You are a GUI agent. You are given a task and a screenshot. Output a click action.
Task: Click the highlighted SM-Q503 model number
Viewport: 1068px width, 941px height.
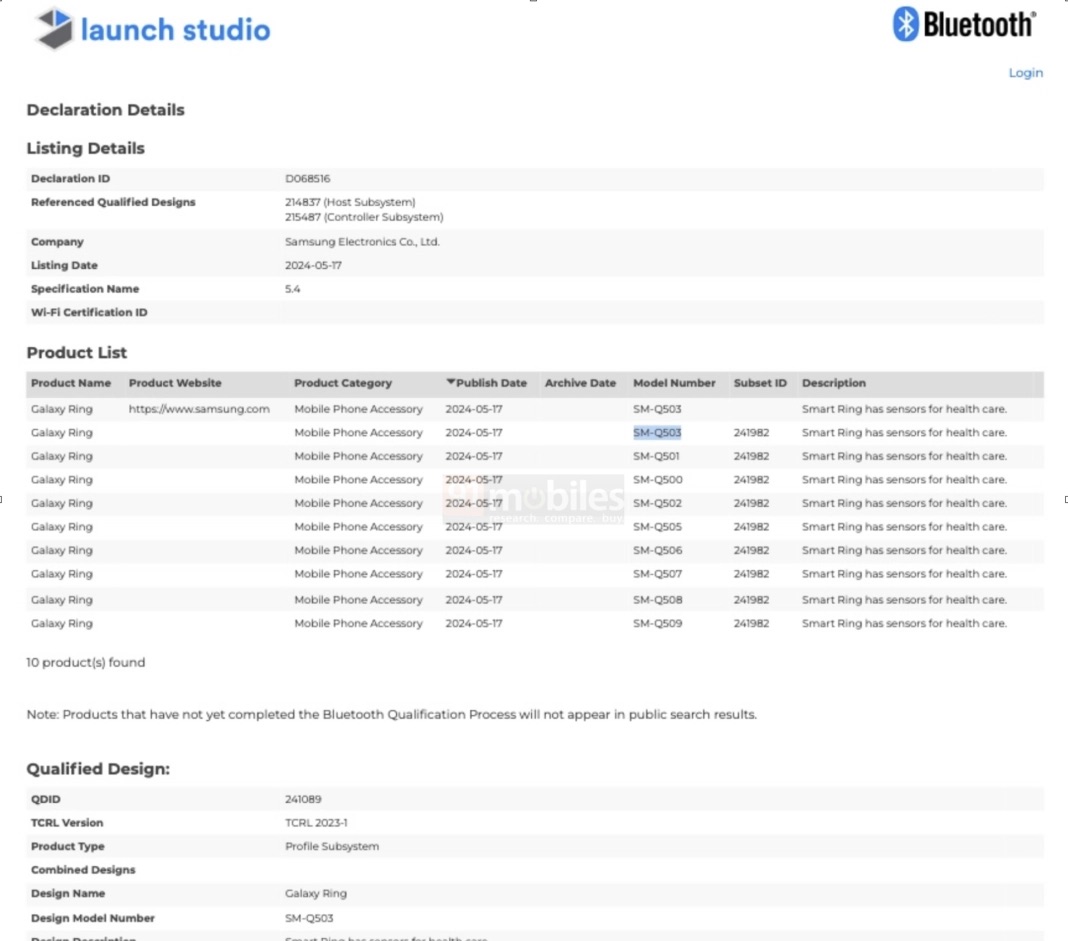[x=657, y=433]
